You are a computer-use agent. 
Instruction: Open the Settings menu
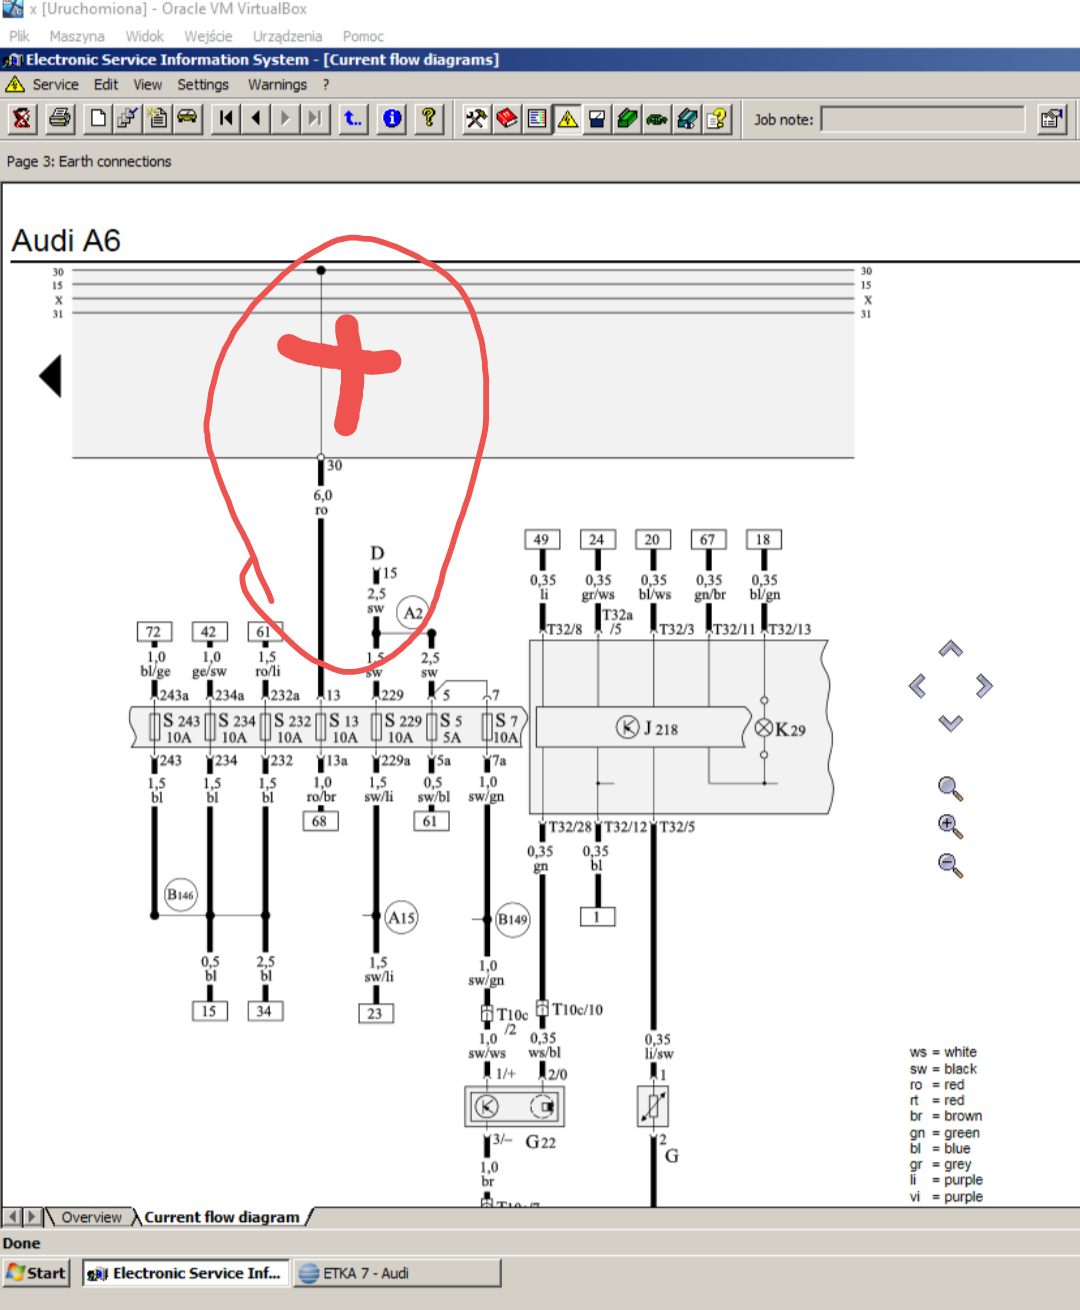coord(203,85)
